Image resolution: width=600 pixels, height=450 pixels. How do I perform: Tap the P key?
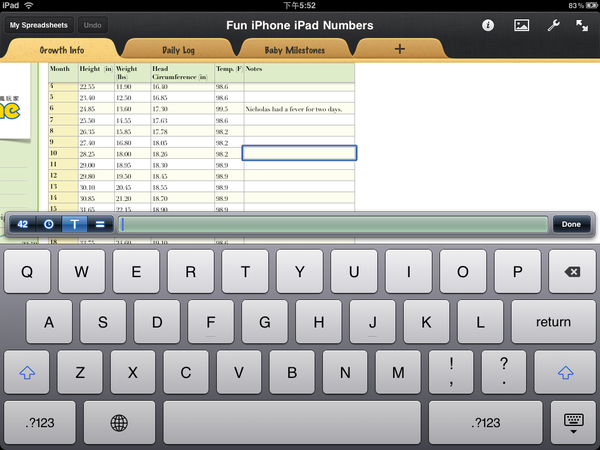(x=517, y=272)
